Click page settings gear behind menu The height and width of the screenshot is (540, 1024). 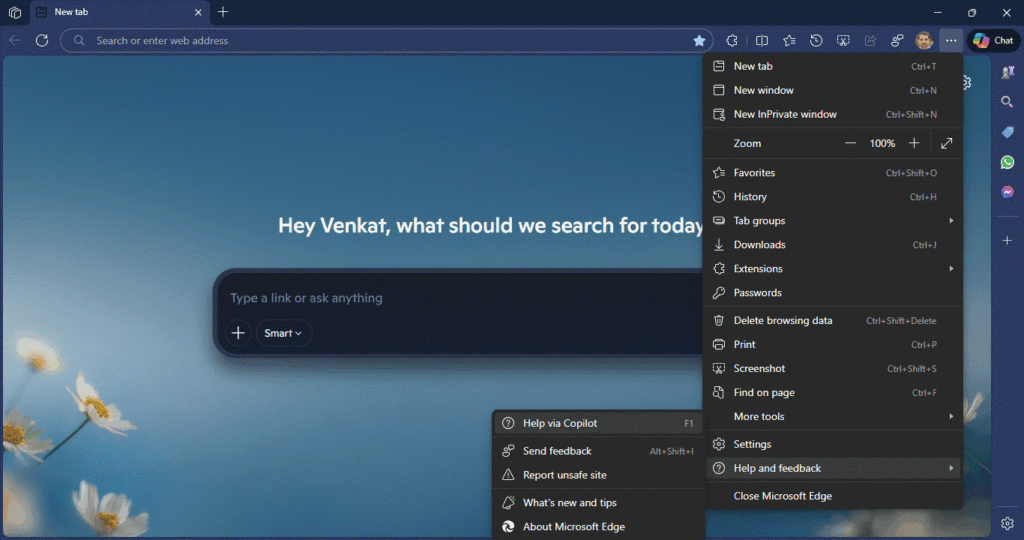967,82
